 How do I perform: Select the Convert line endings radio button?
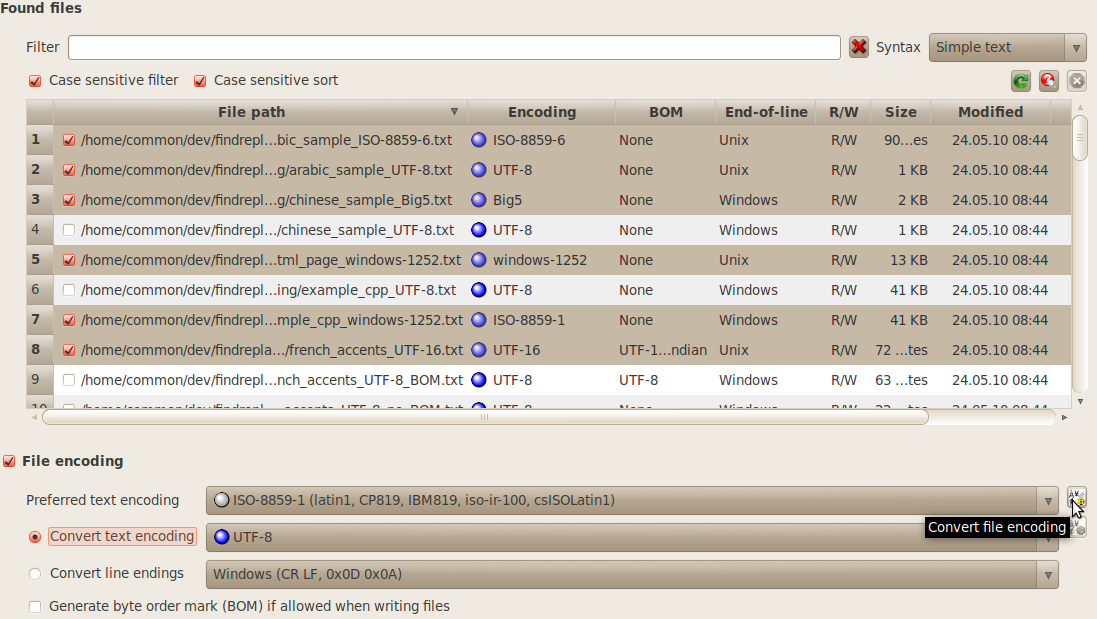35,574
